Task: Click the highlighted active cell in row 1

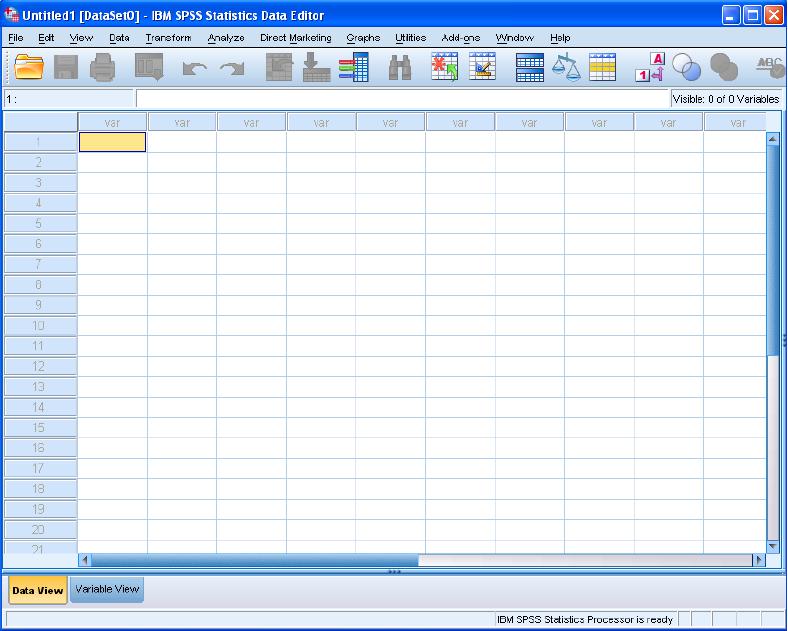Action: 112,142
